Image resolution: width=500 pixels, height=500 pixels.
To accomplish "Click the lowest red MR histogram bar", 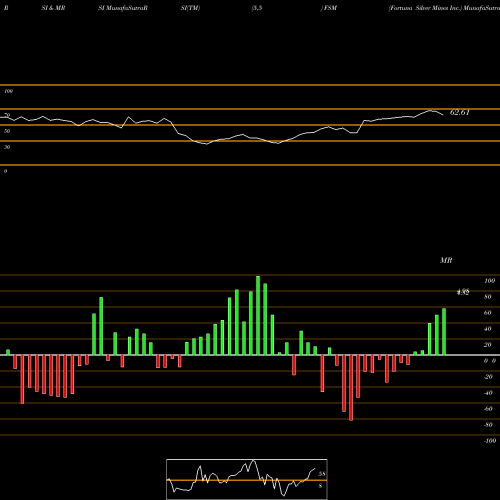I will (x=351, y=388).
